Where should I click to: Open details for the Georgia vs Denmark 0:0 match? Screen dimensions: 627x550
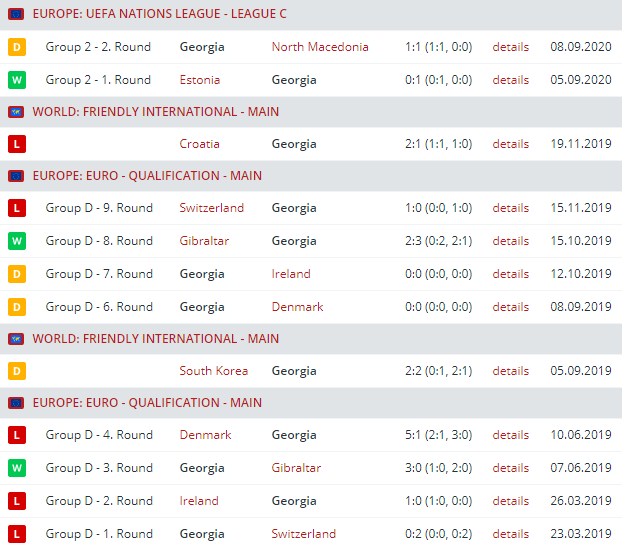pyautogui.click(x=510, y=307)
